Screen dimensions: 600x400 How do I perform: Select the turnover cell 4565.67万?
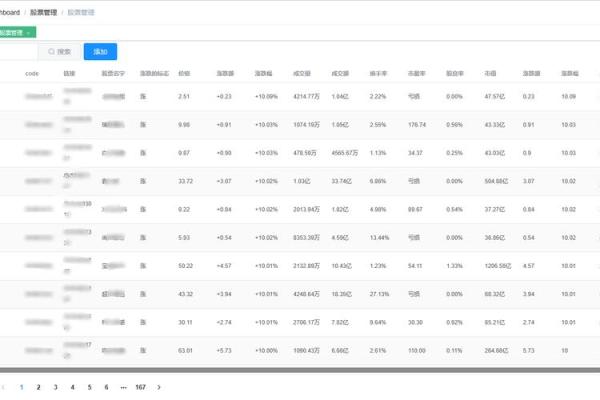[x=345, y=153]
